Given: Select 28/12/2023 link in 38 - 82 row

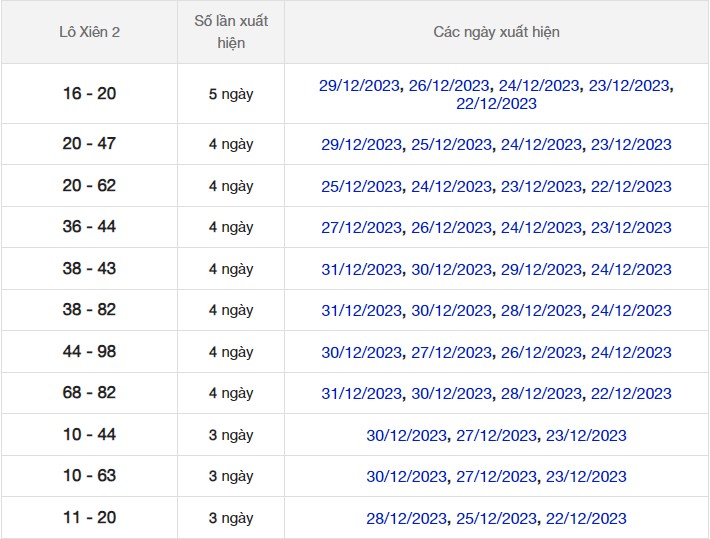Looking at the screenshot, I should (x=541, y=311).
